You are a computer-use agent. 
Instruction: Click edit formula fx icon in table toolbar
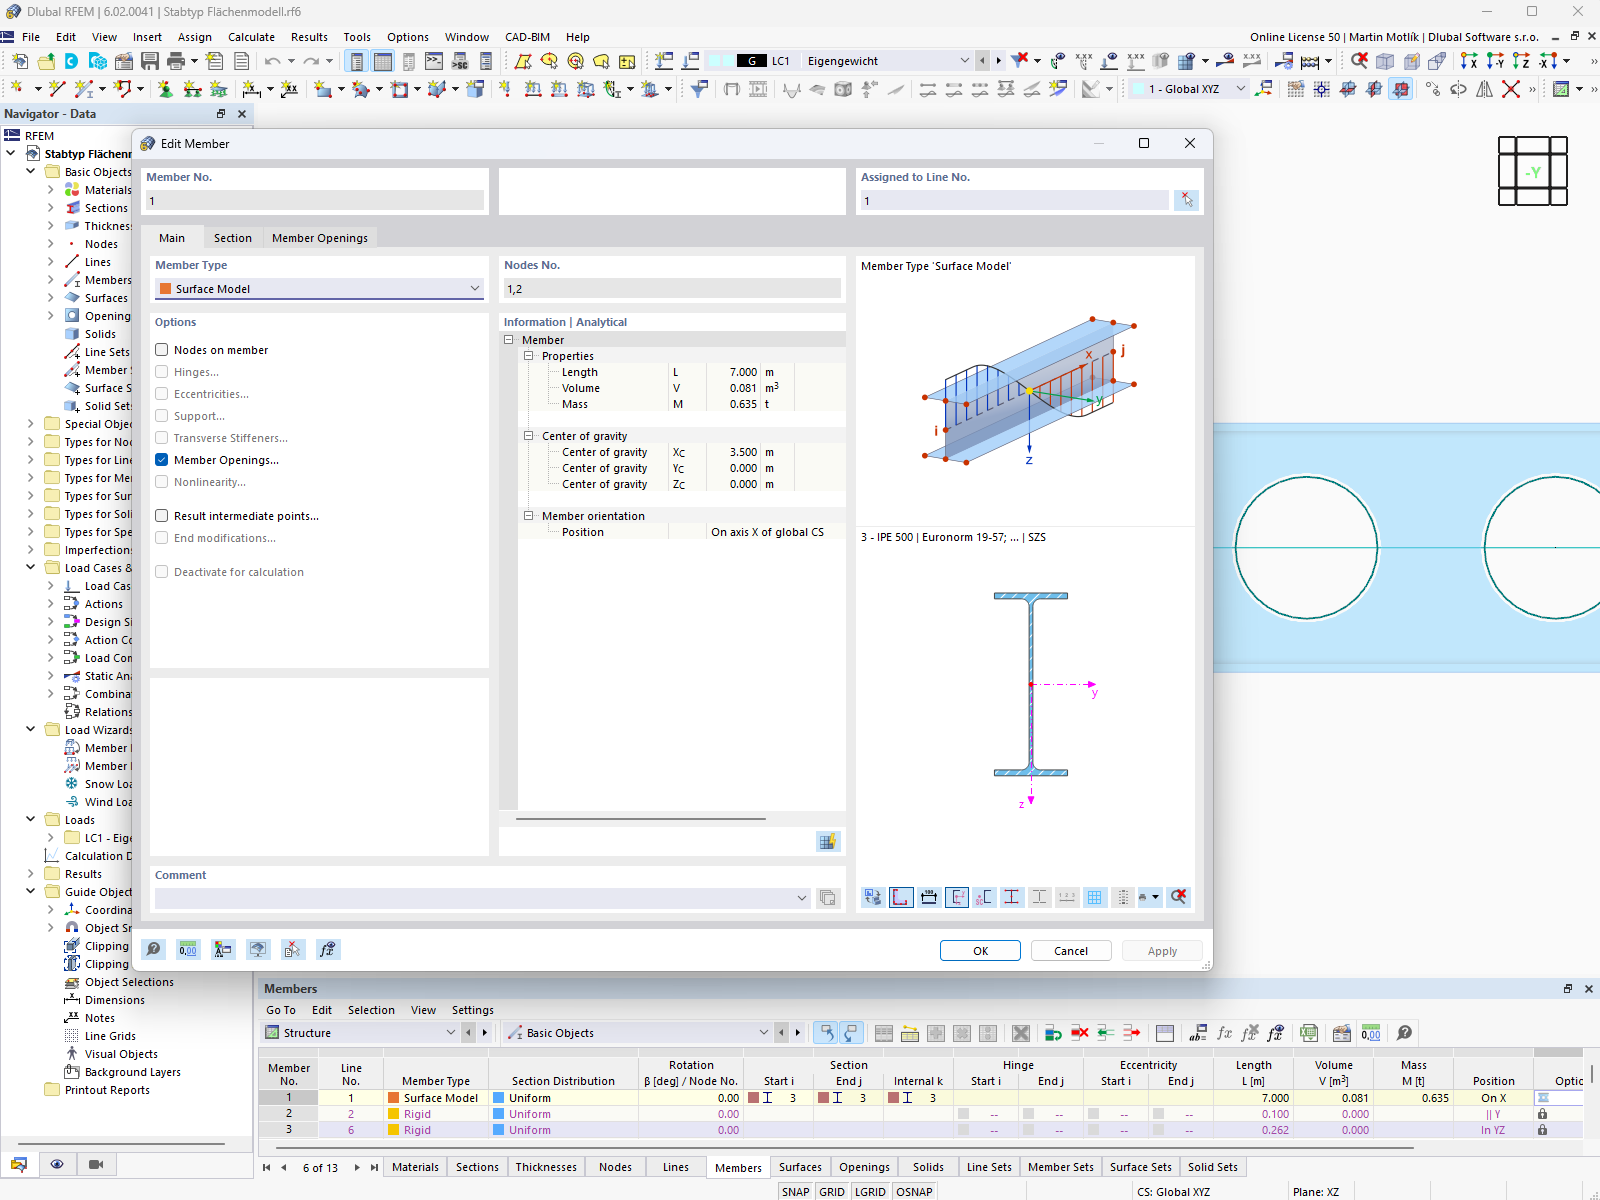1225,1033
